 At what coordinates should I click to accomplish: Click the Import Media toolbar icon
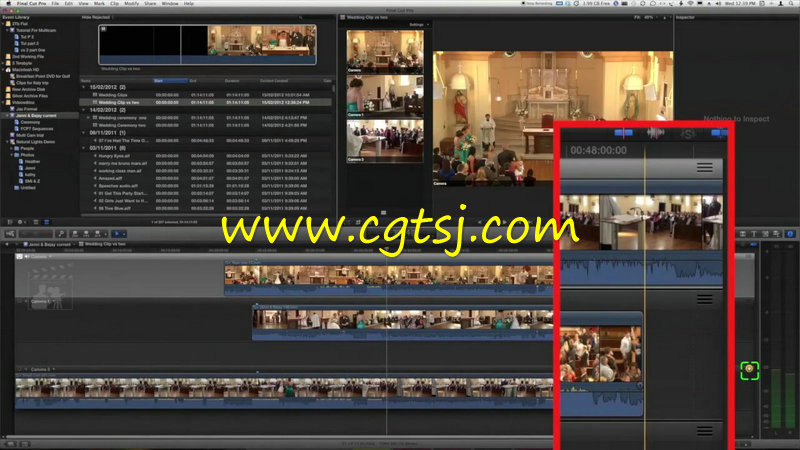(10, 234)
